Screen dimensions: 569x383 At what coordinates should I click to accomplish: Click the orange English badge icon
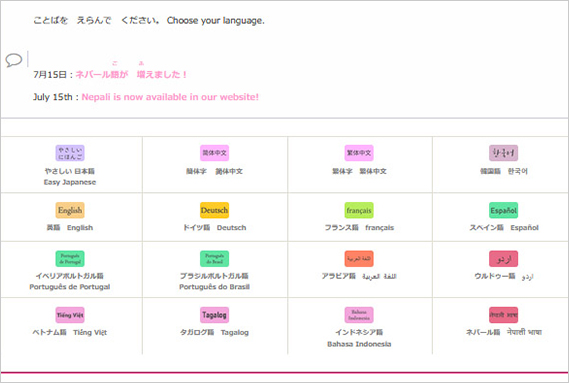click(x=70, y=210)
